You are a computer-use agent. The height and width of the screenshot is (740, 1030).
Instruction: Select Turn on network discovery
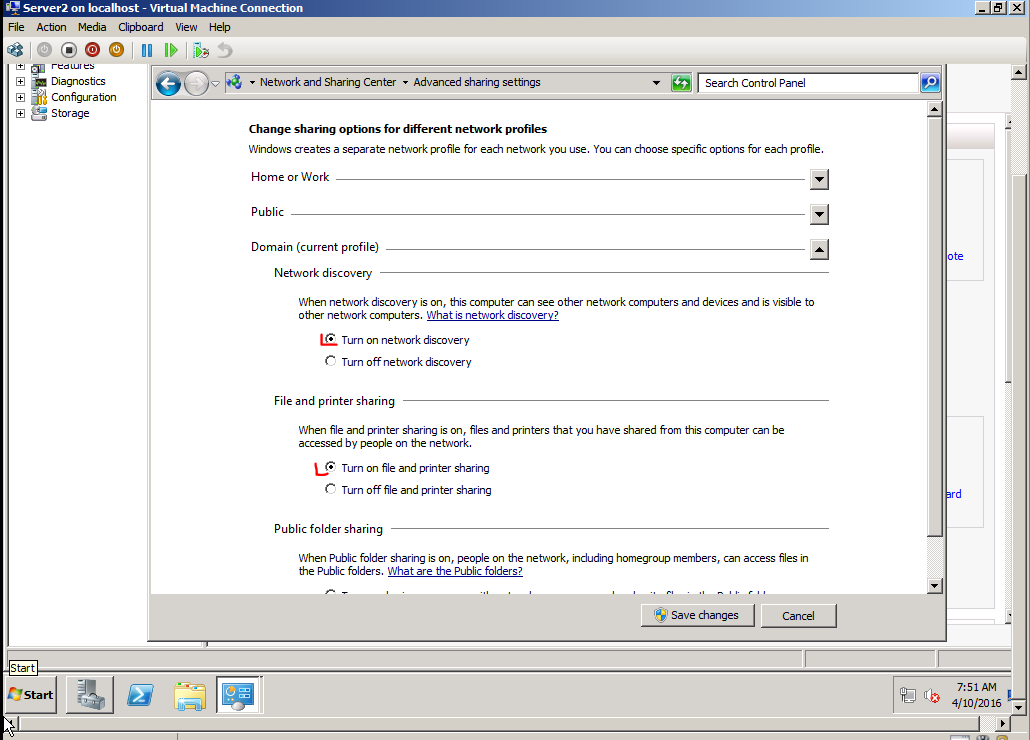pyautogui.click(x=330, y=339)
